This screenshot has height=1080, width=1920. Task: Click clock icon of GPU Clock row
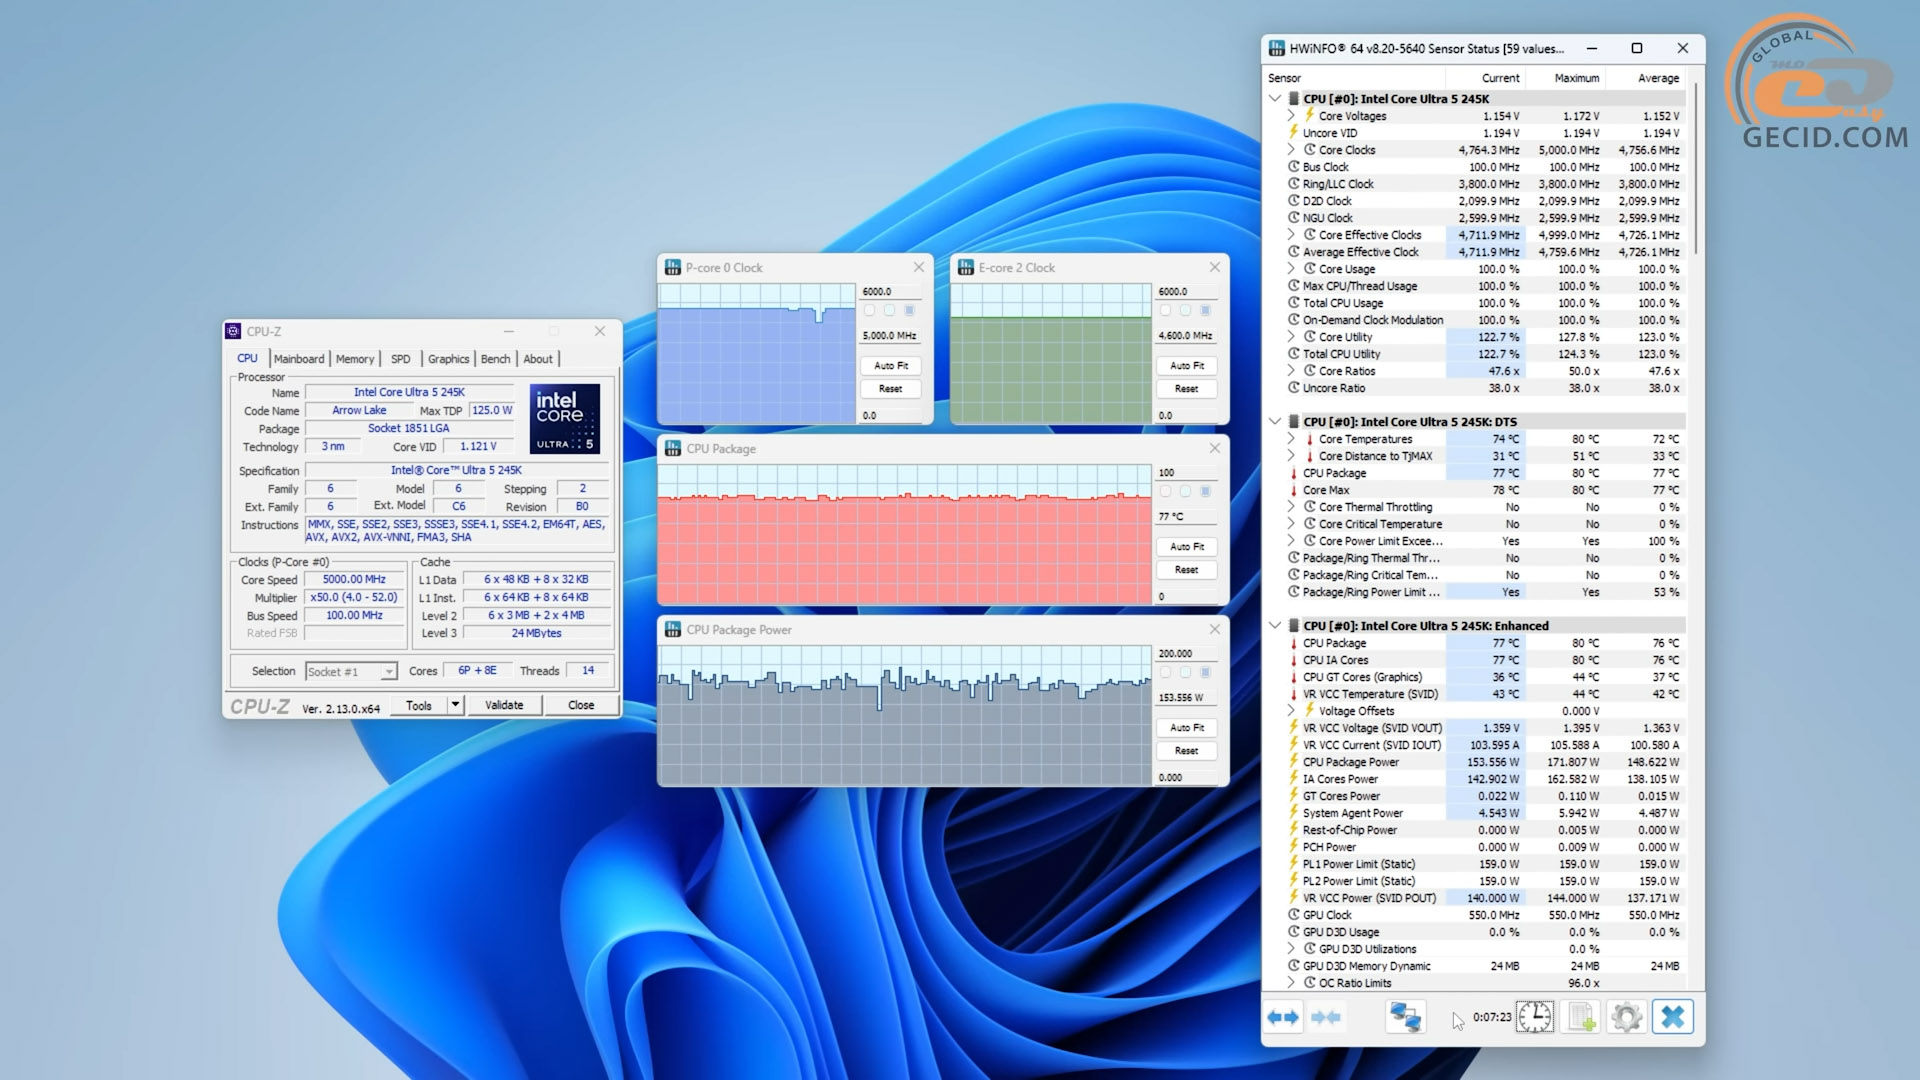coord(1294,915)
